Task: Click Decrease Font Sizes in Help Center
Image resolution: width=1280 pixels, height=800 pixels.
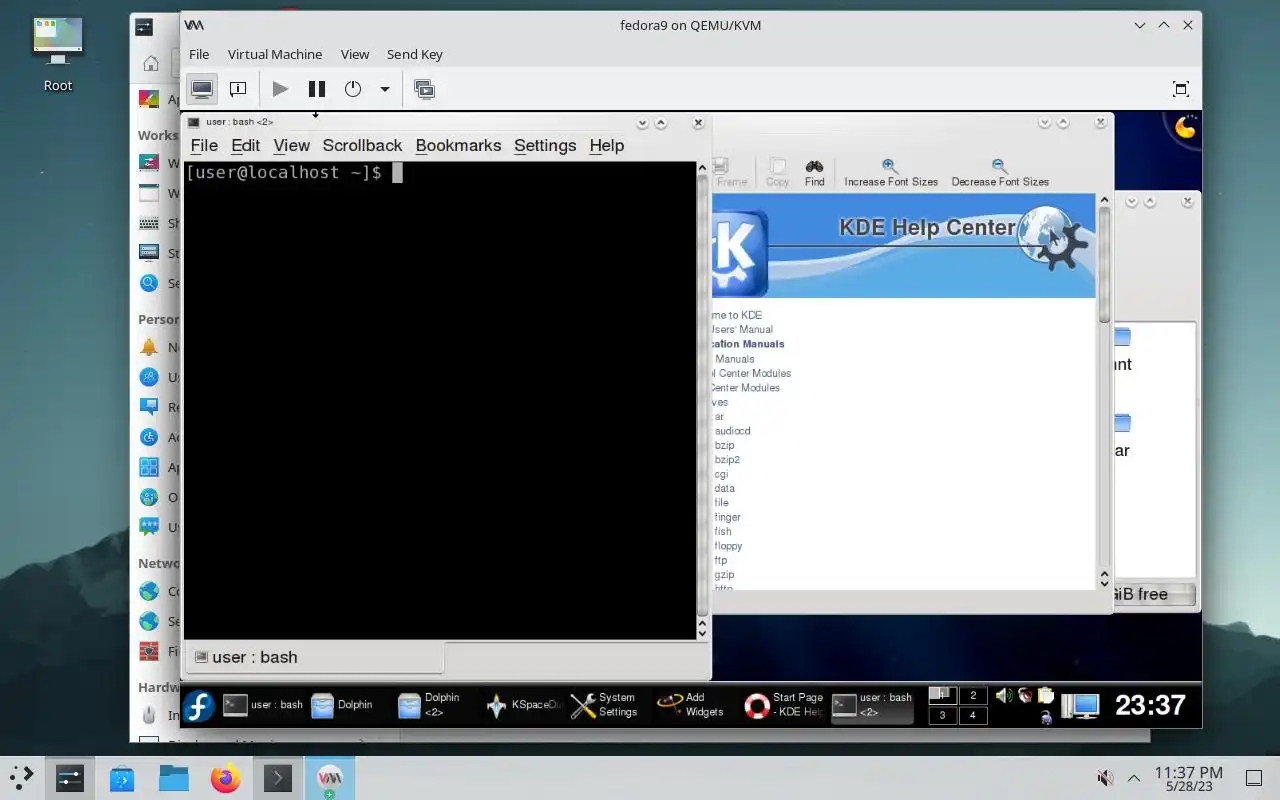Action: click(x=1000, y=172)
